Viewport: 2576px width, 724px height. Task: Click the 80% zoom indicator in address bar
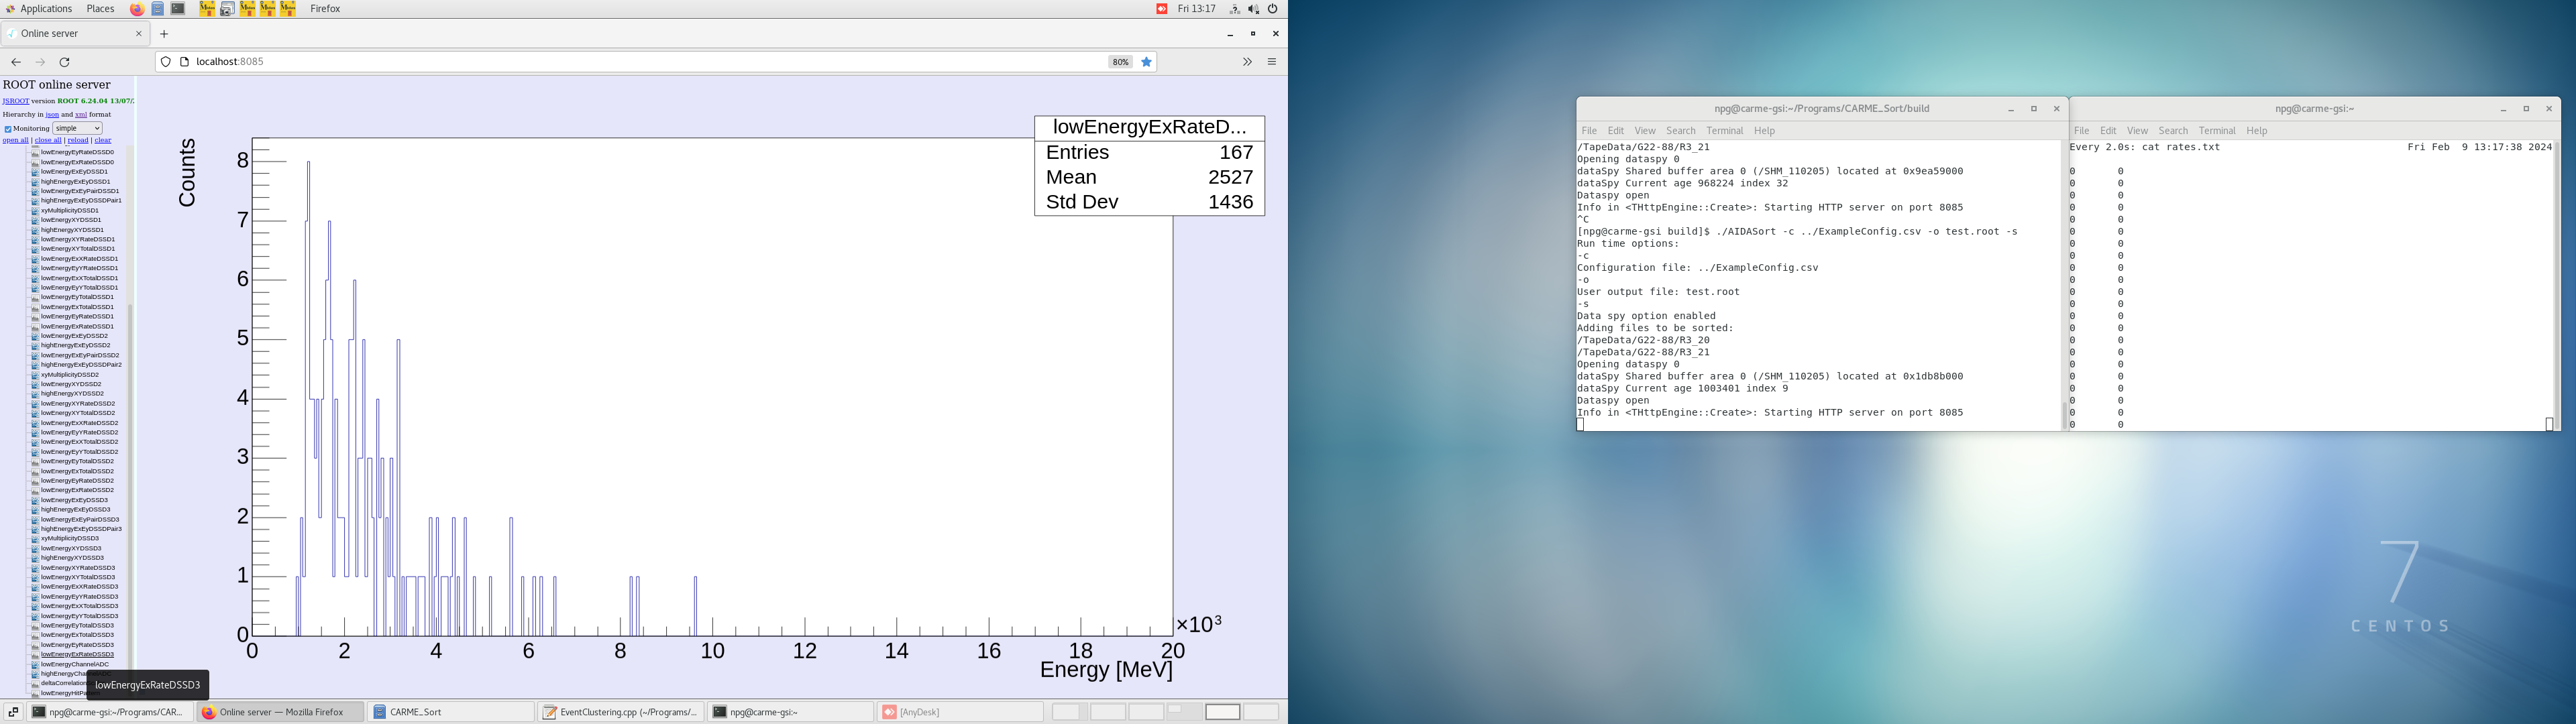[1120, 62]
